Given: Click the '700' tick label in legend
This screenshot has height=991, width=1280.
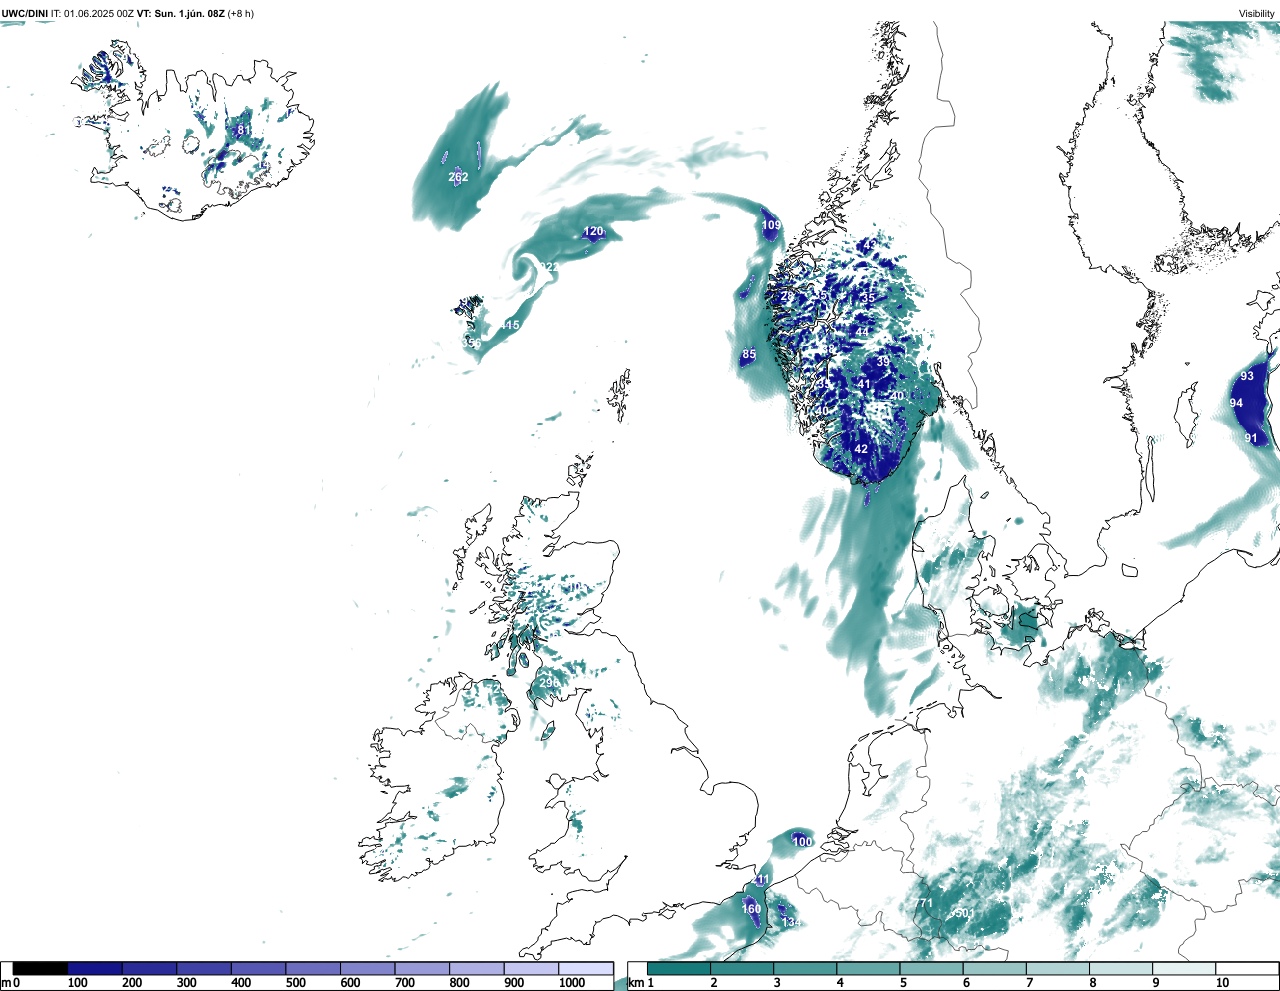Looking at the screenshot, I should coord(404,983).
